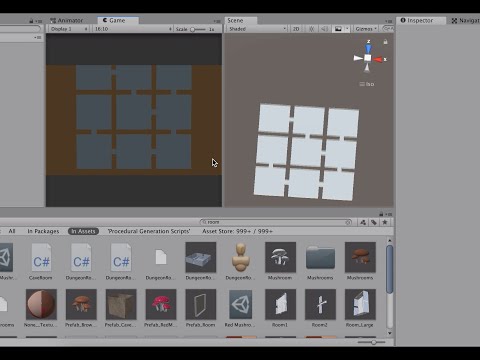Clear the Project search text
The image size is (480, 360).
348,222
